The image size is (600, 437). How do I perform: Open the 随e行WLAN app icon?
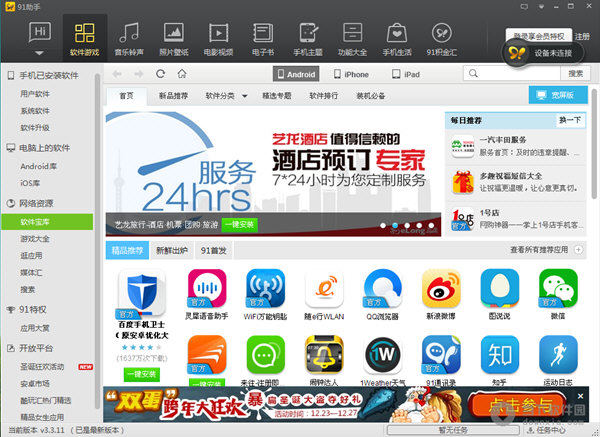(x=324, y=288)
